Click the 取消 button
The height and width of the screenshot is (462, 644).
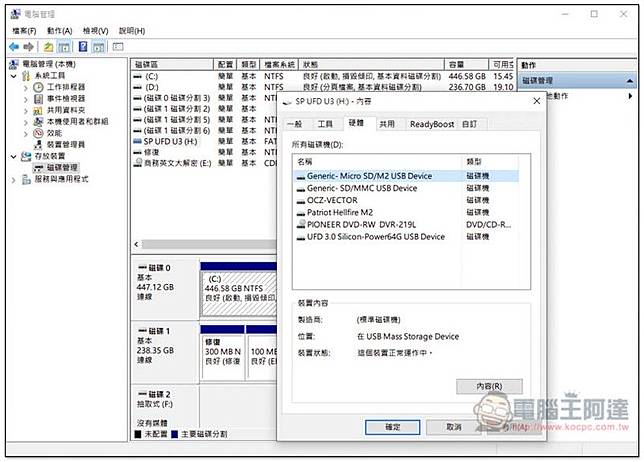[x=453, y=427]
